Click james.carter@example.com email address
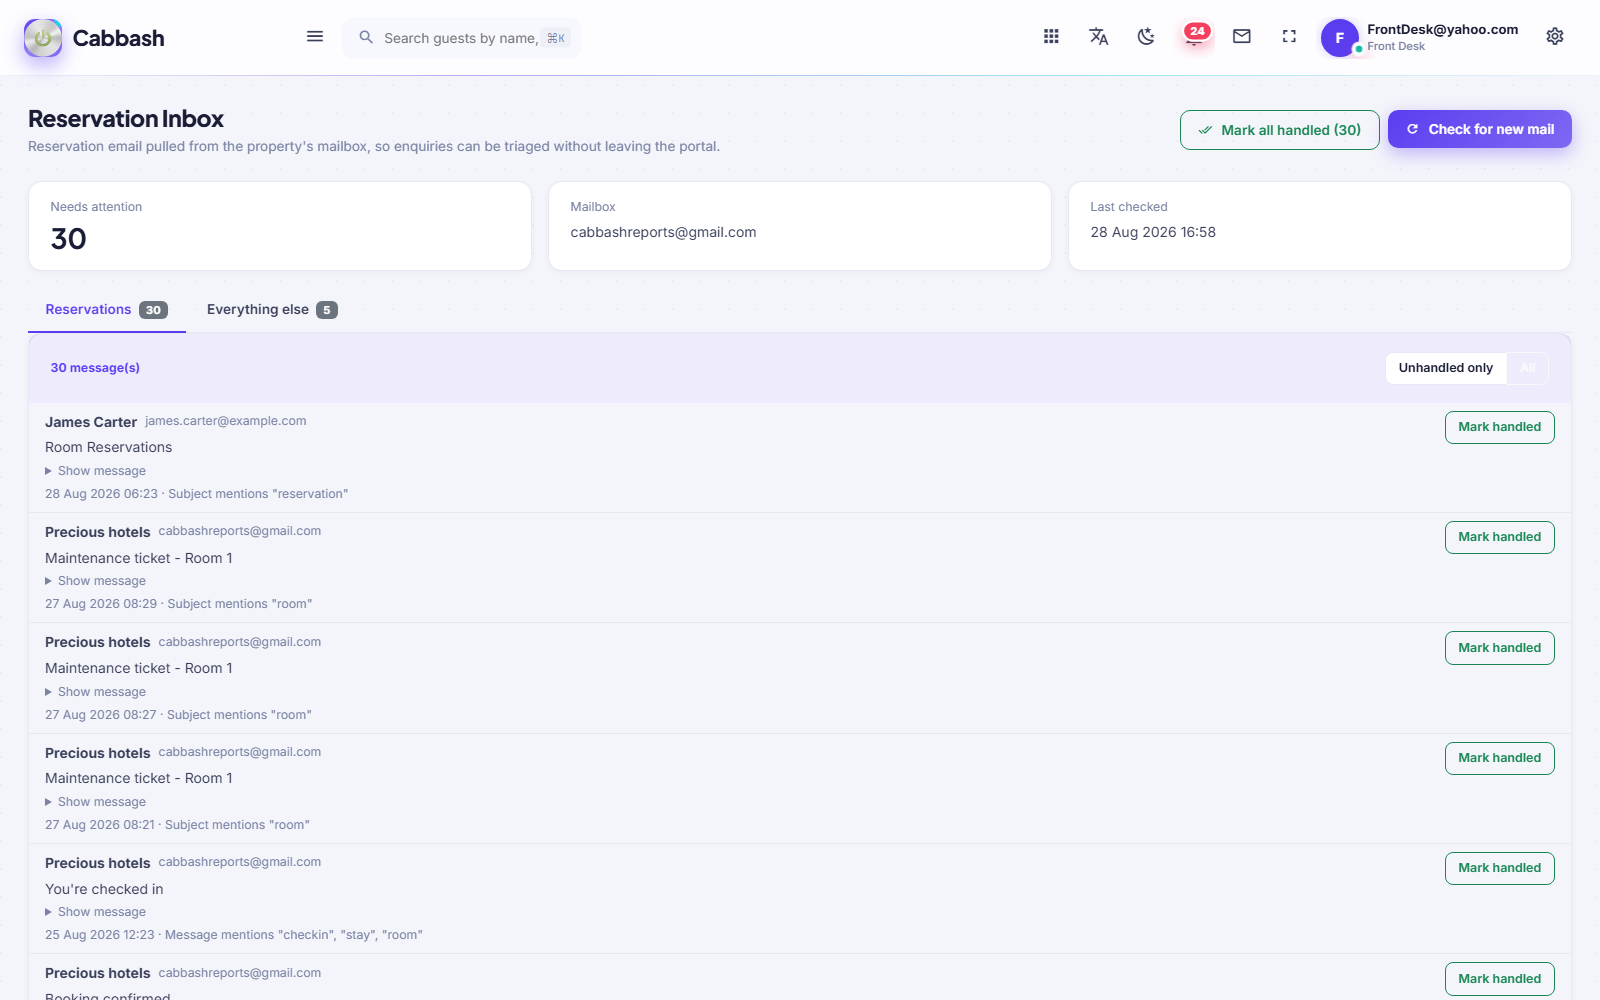The width and height of the screenshot is (1600, 1000). click(226, 421)
